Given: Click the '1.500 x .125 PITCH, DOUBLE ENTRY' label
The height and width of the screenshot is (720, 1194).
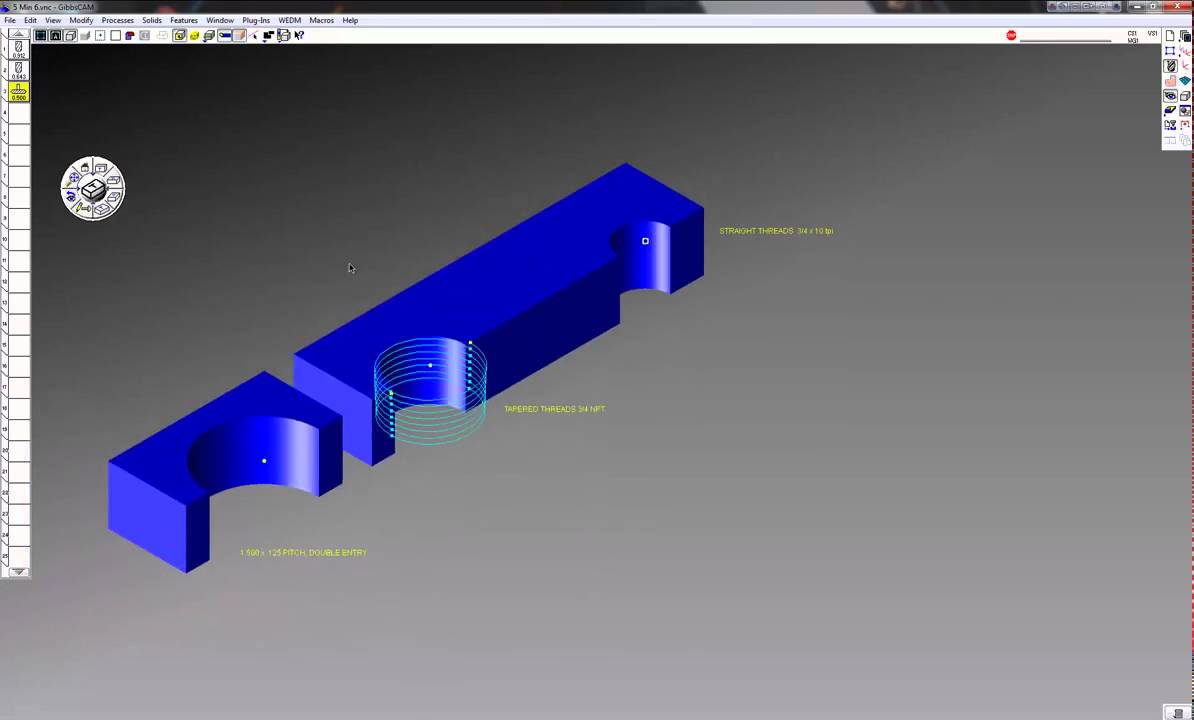Looking at the screenshot, I should pos(303,553).
